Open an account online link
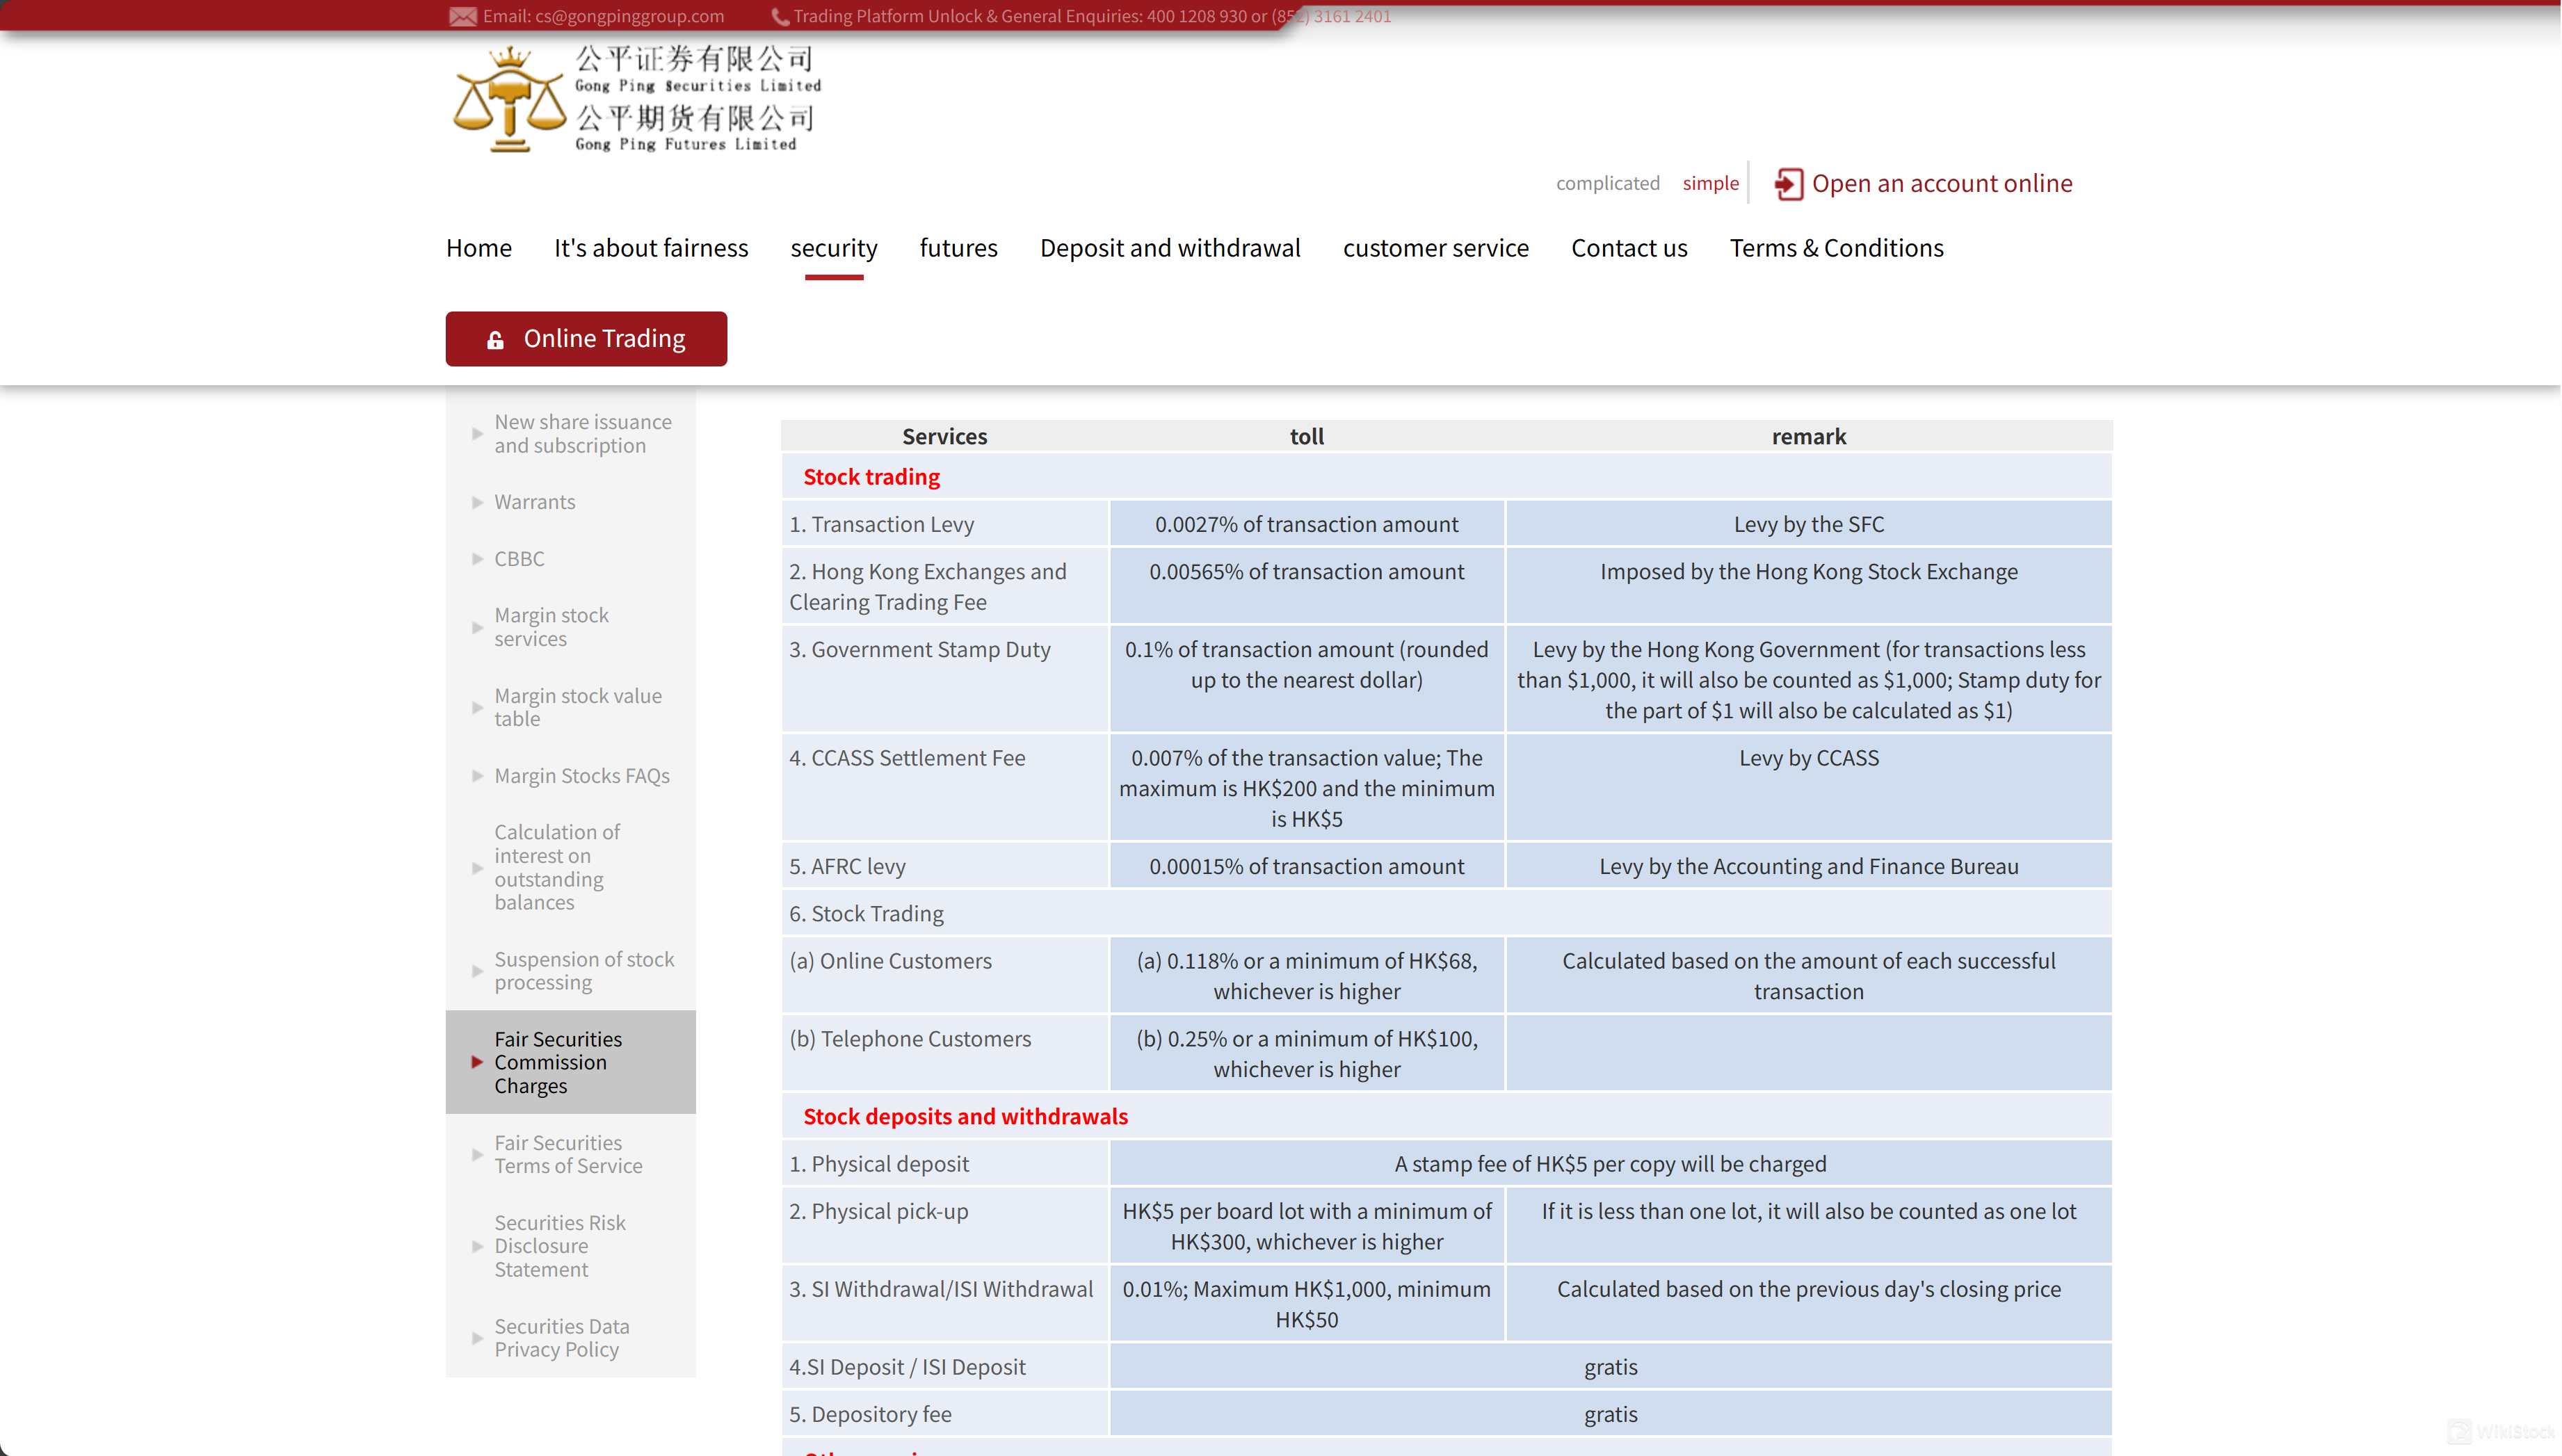 1941,184
